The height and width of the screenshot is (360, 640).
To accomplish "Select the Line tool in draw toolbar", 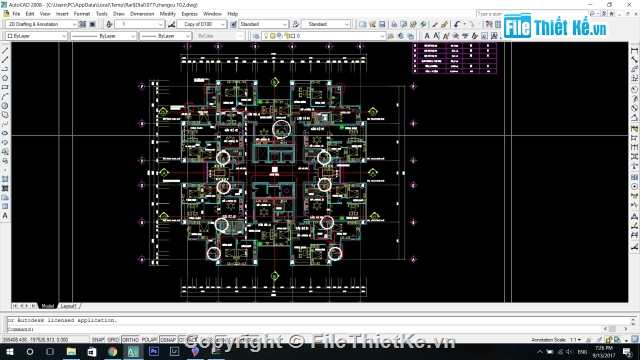I will [x=5, y=51].
